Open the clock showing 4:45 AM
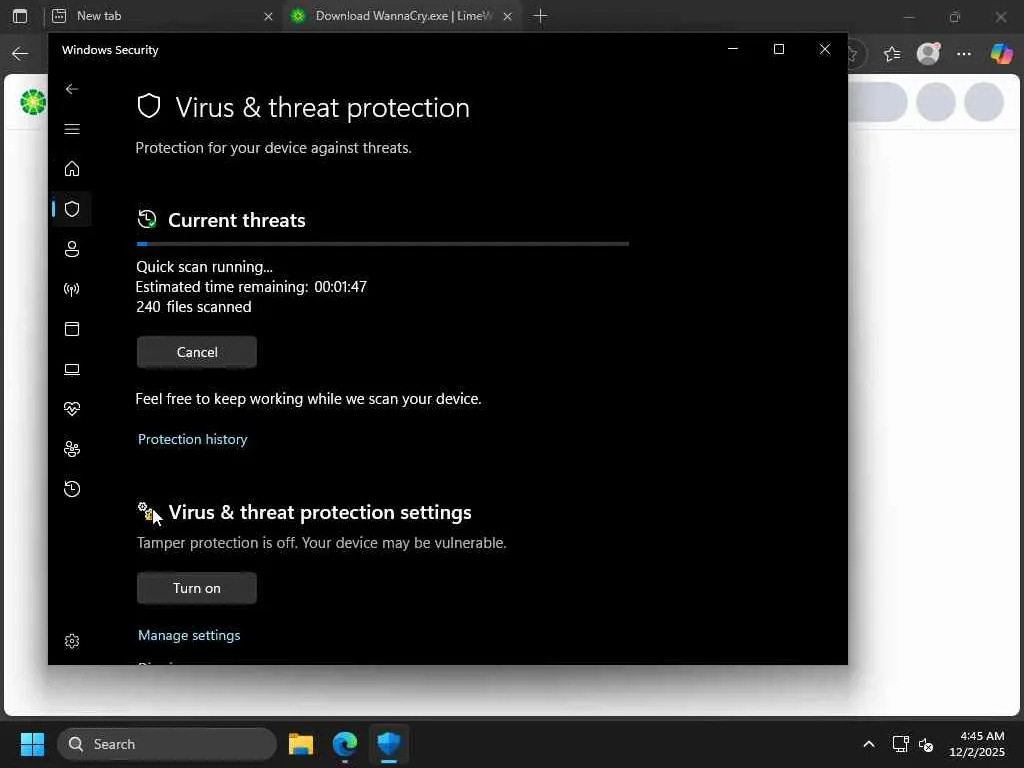Screen dimensions: 1024x768 (977, 744)
